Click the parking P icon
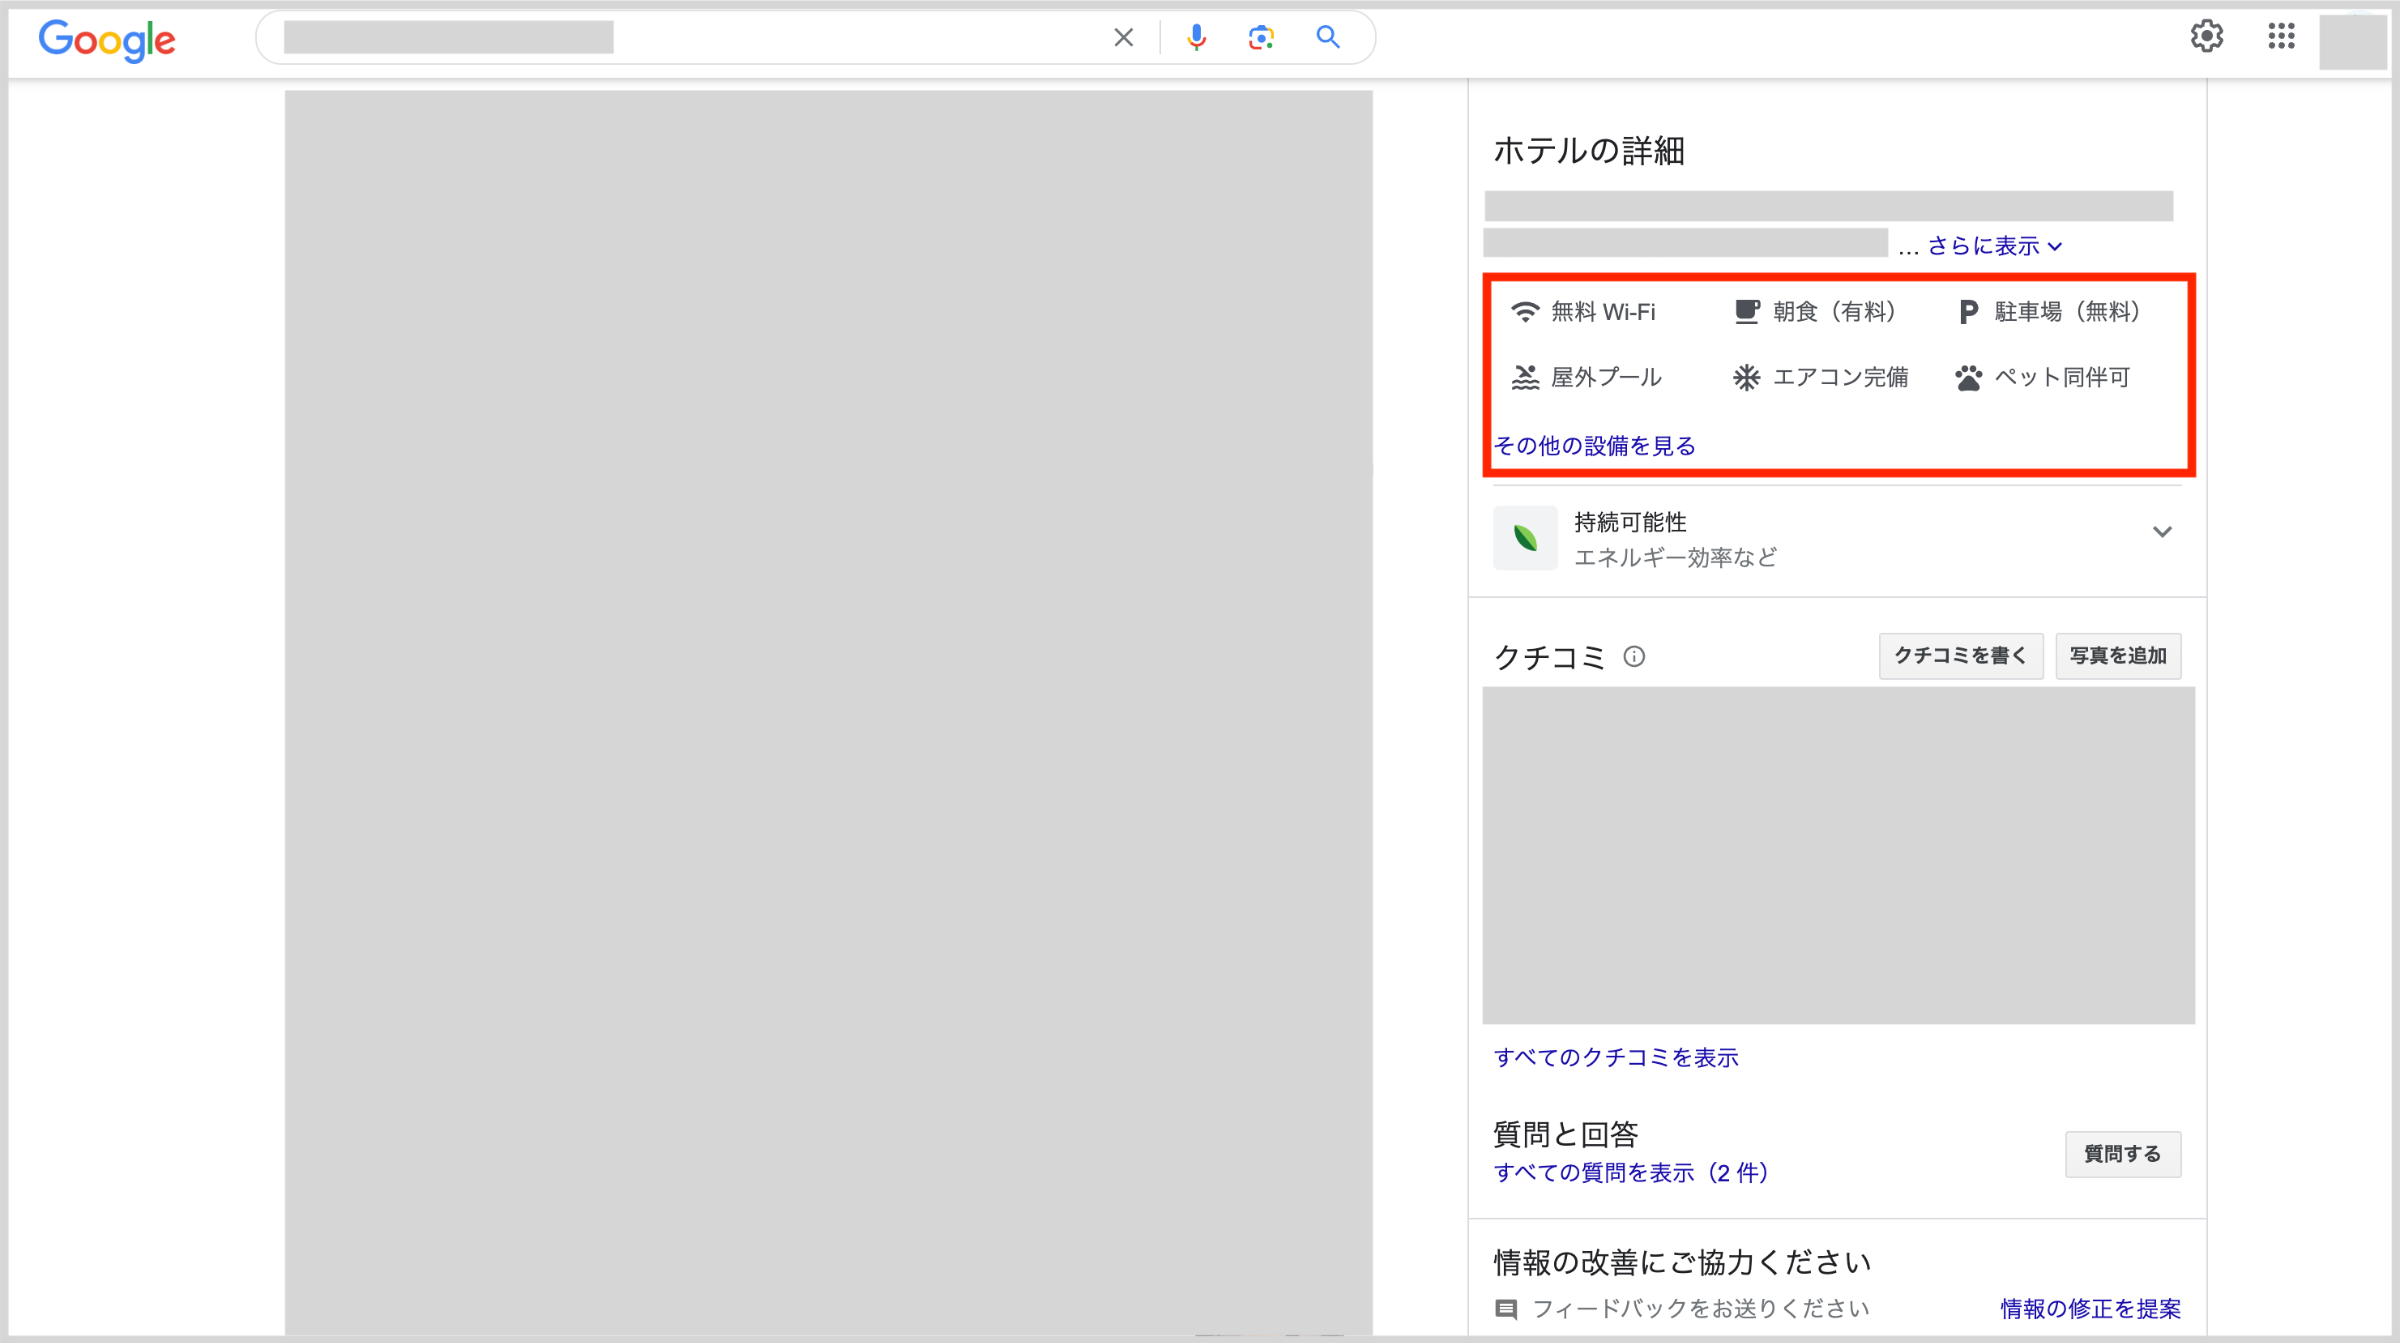2400x1343 pixels. tap(1968, 312)
